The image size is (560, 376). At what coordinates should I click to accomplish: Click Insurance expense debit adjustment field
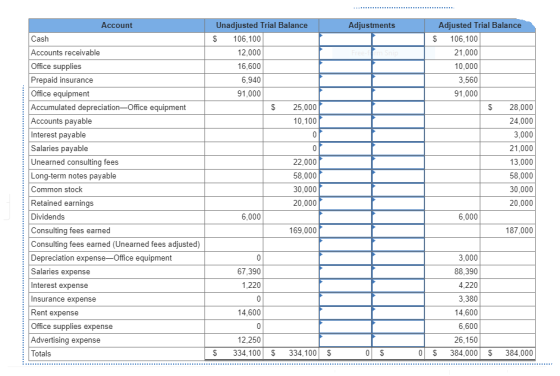coord(345,299)
